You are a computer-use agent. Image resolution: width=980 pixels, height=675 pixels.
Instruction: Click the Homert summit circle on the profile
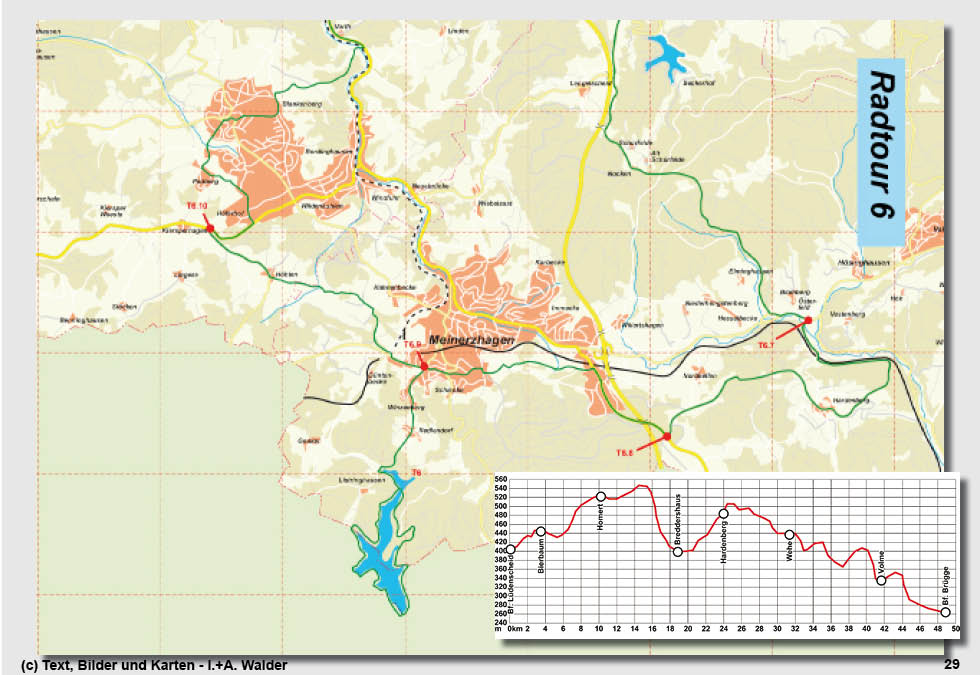point(600,494)
